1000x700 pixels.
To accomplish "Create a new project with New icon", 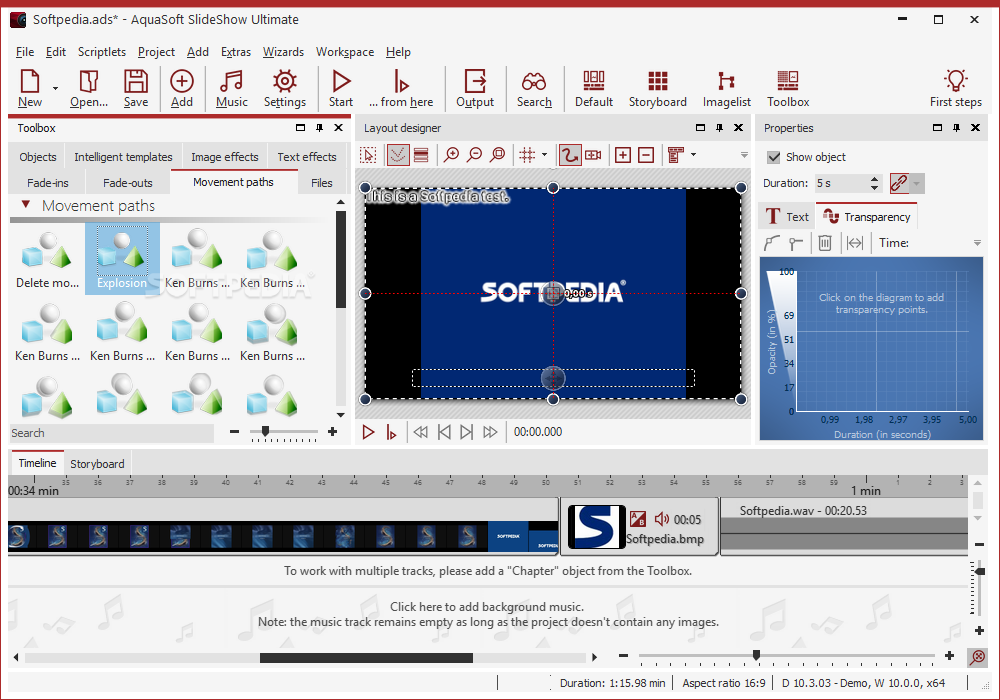I will point(30,88).
